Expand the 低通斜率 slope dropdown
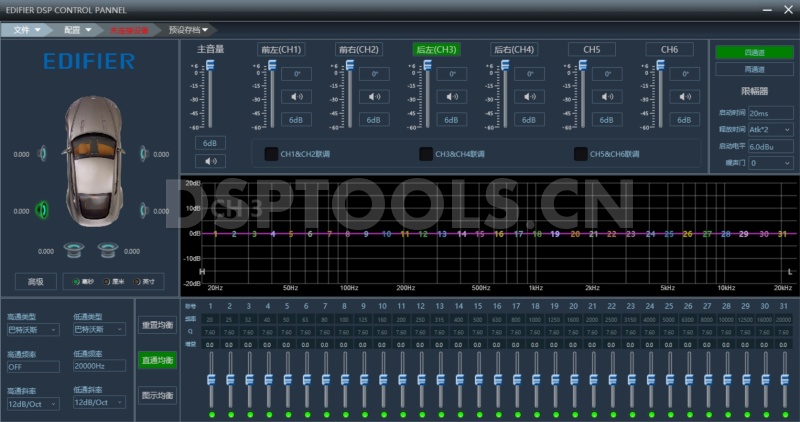Image resolution: width=800 pixels, height=422 pixels. [x=98, y=402]
